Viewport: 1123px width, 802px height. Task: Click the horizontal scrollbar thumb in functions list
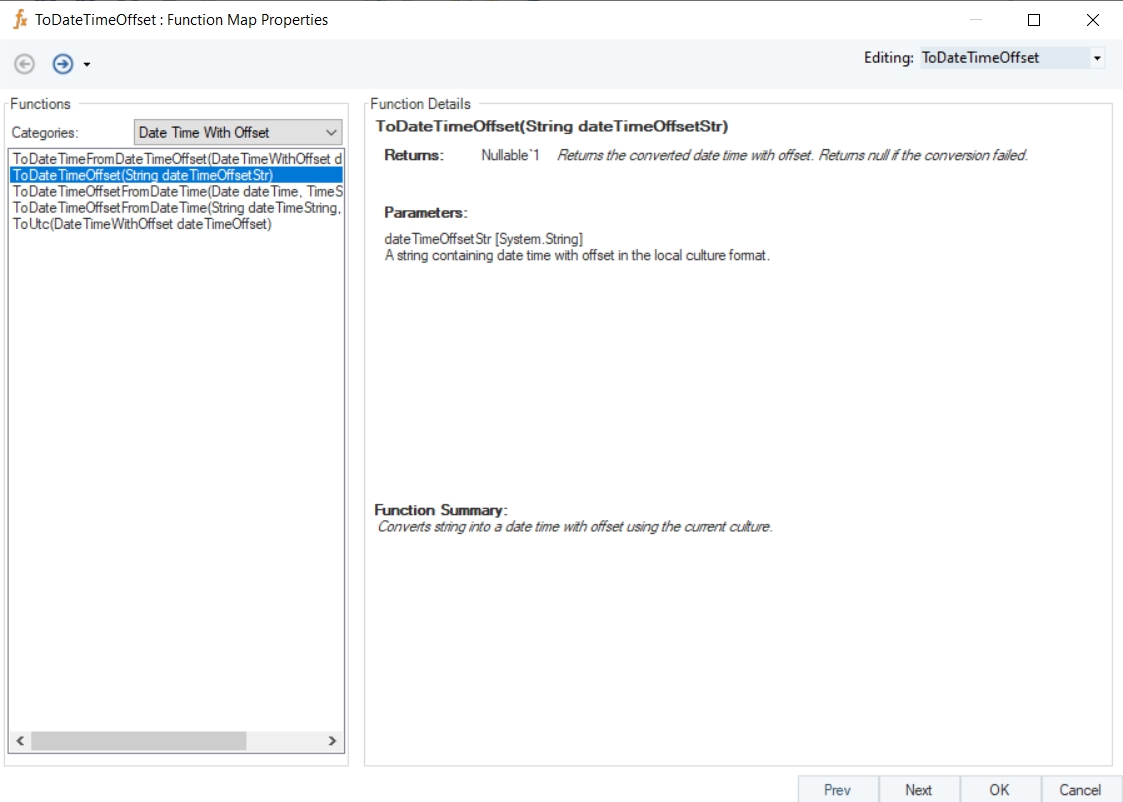pos(138,740)
